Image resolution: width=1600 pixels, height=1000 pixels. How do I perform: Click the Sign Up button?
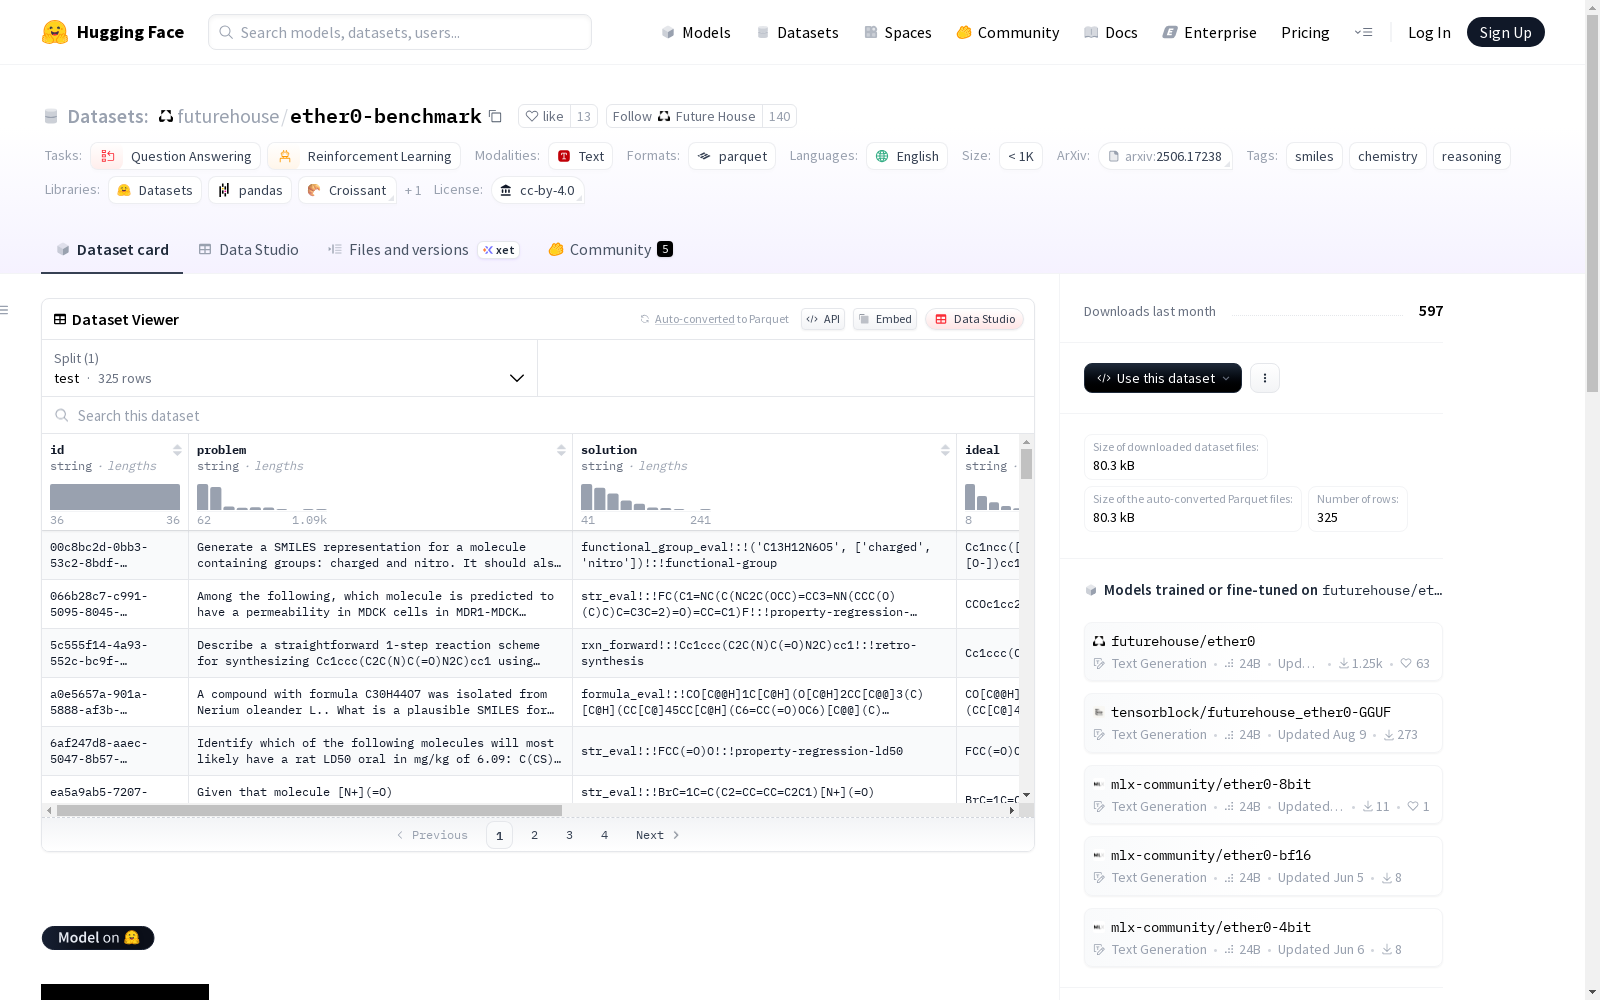(1505, 31)
